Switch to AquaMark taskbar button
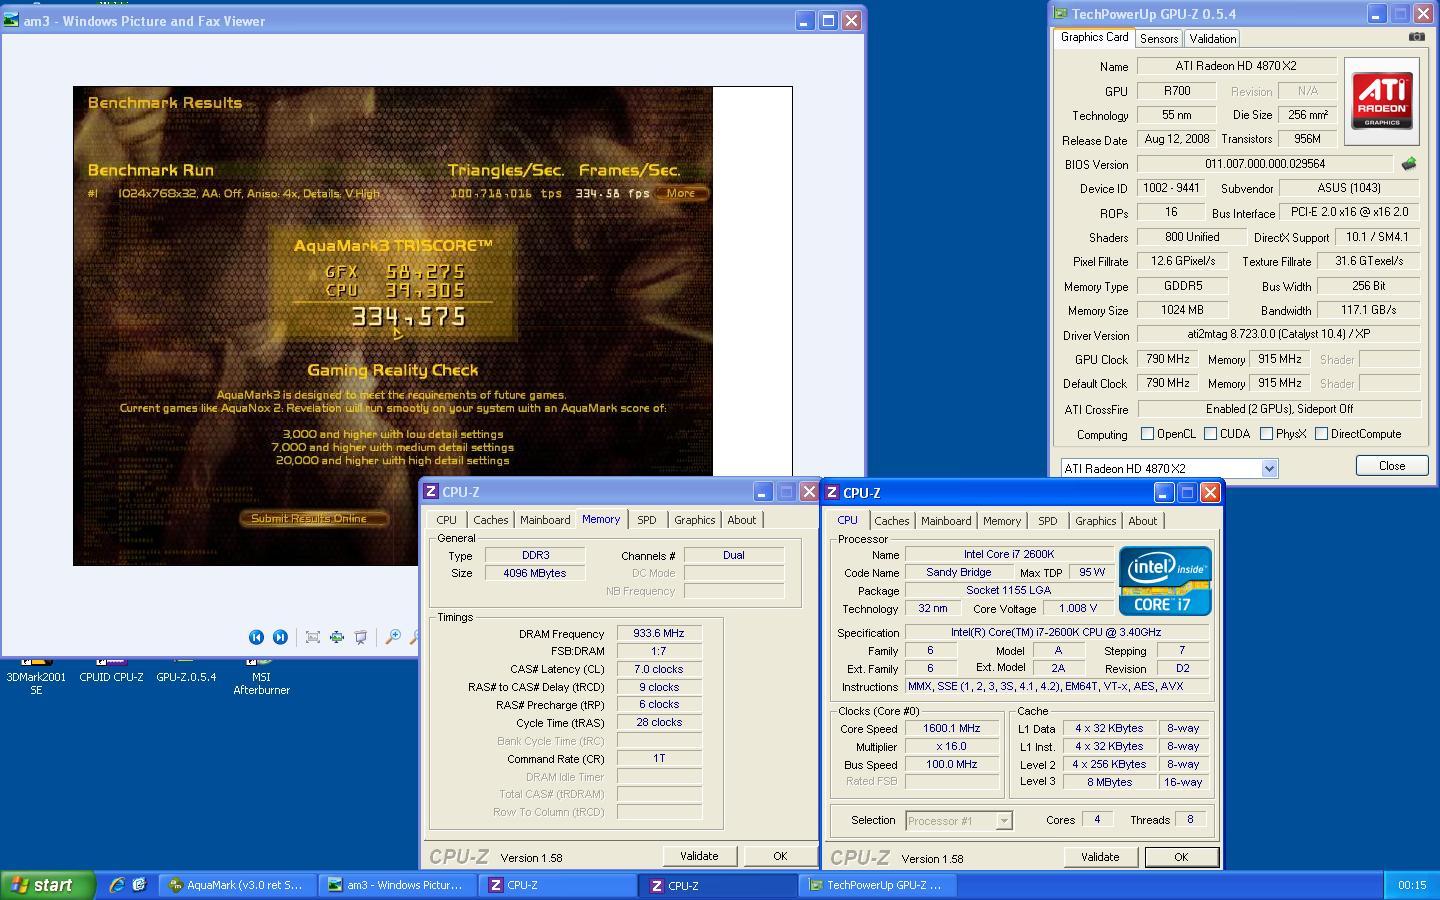Screen dimensions: 1440x900 [x=237, y=885]
